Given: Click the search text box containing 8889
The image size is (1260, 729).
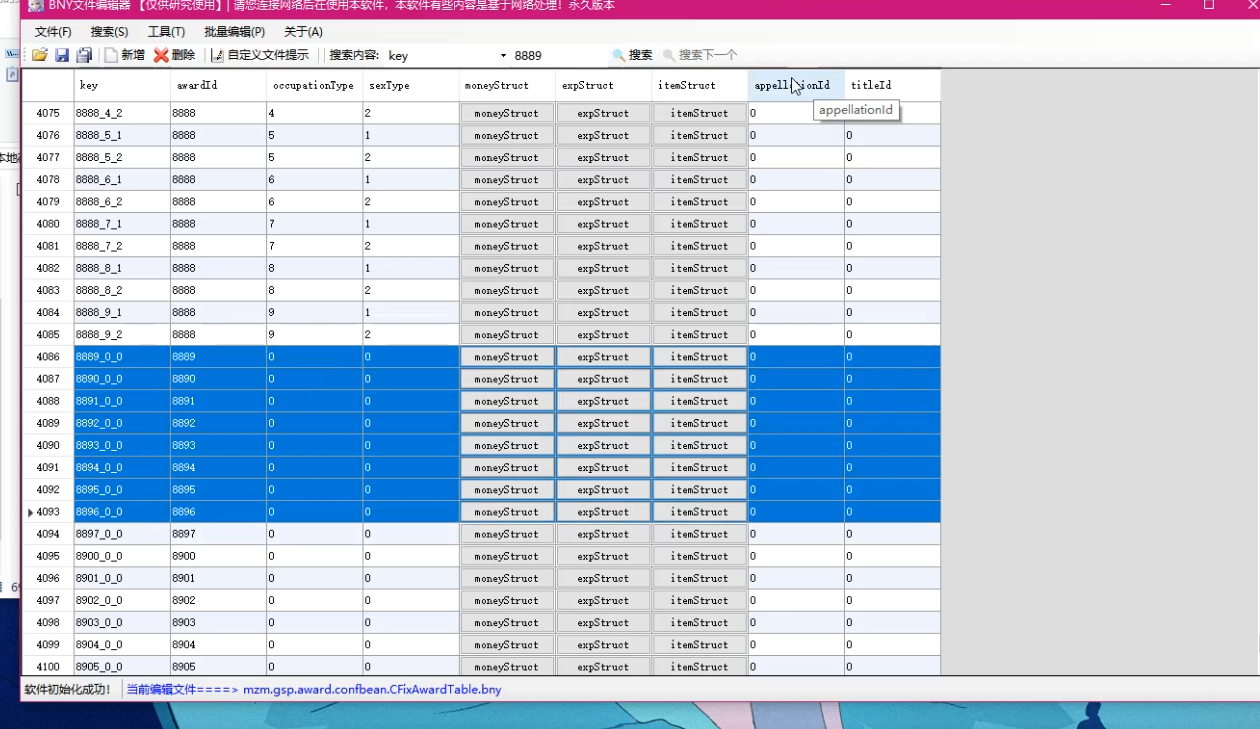Looking at the screenshot, I should click(558, 56).
